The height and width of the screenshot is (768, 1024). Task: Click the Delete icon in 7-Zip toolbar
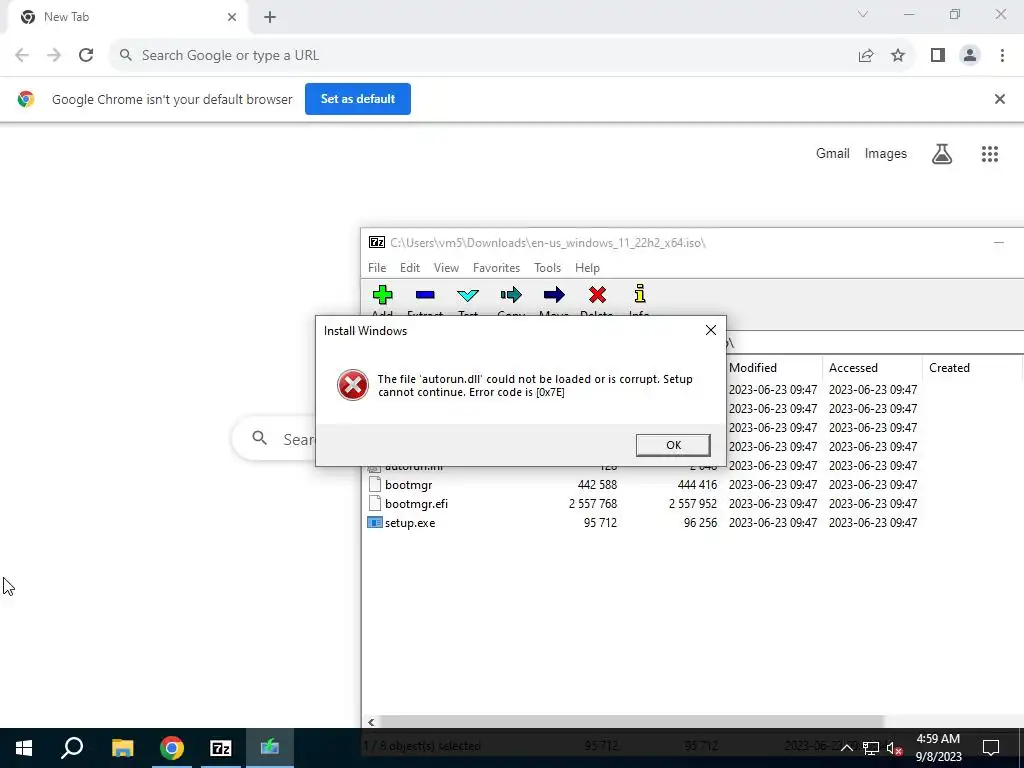click(x=597, y=295)
